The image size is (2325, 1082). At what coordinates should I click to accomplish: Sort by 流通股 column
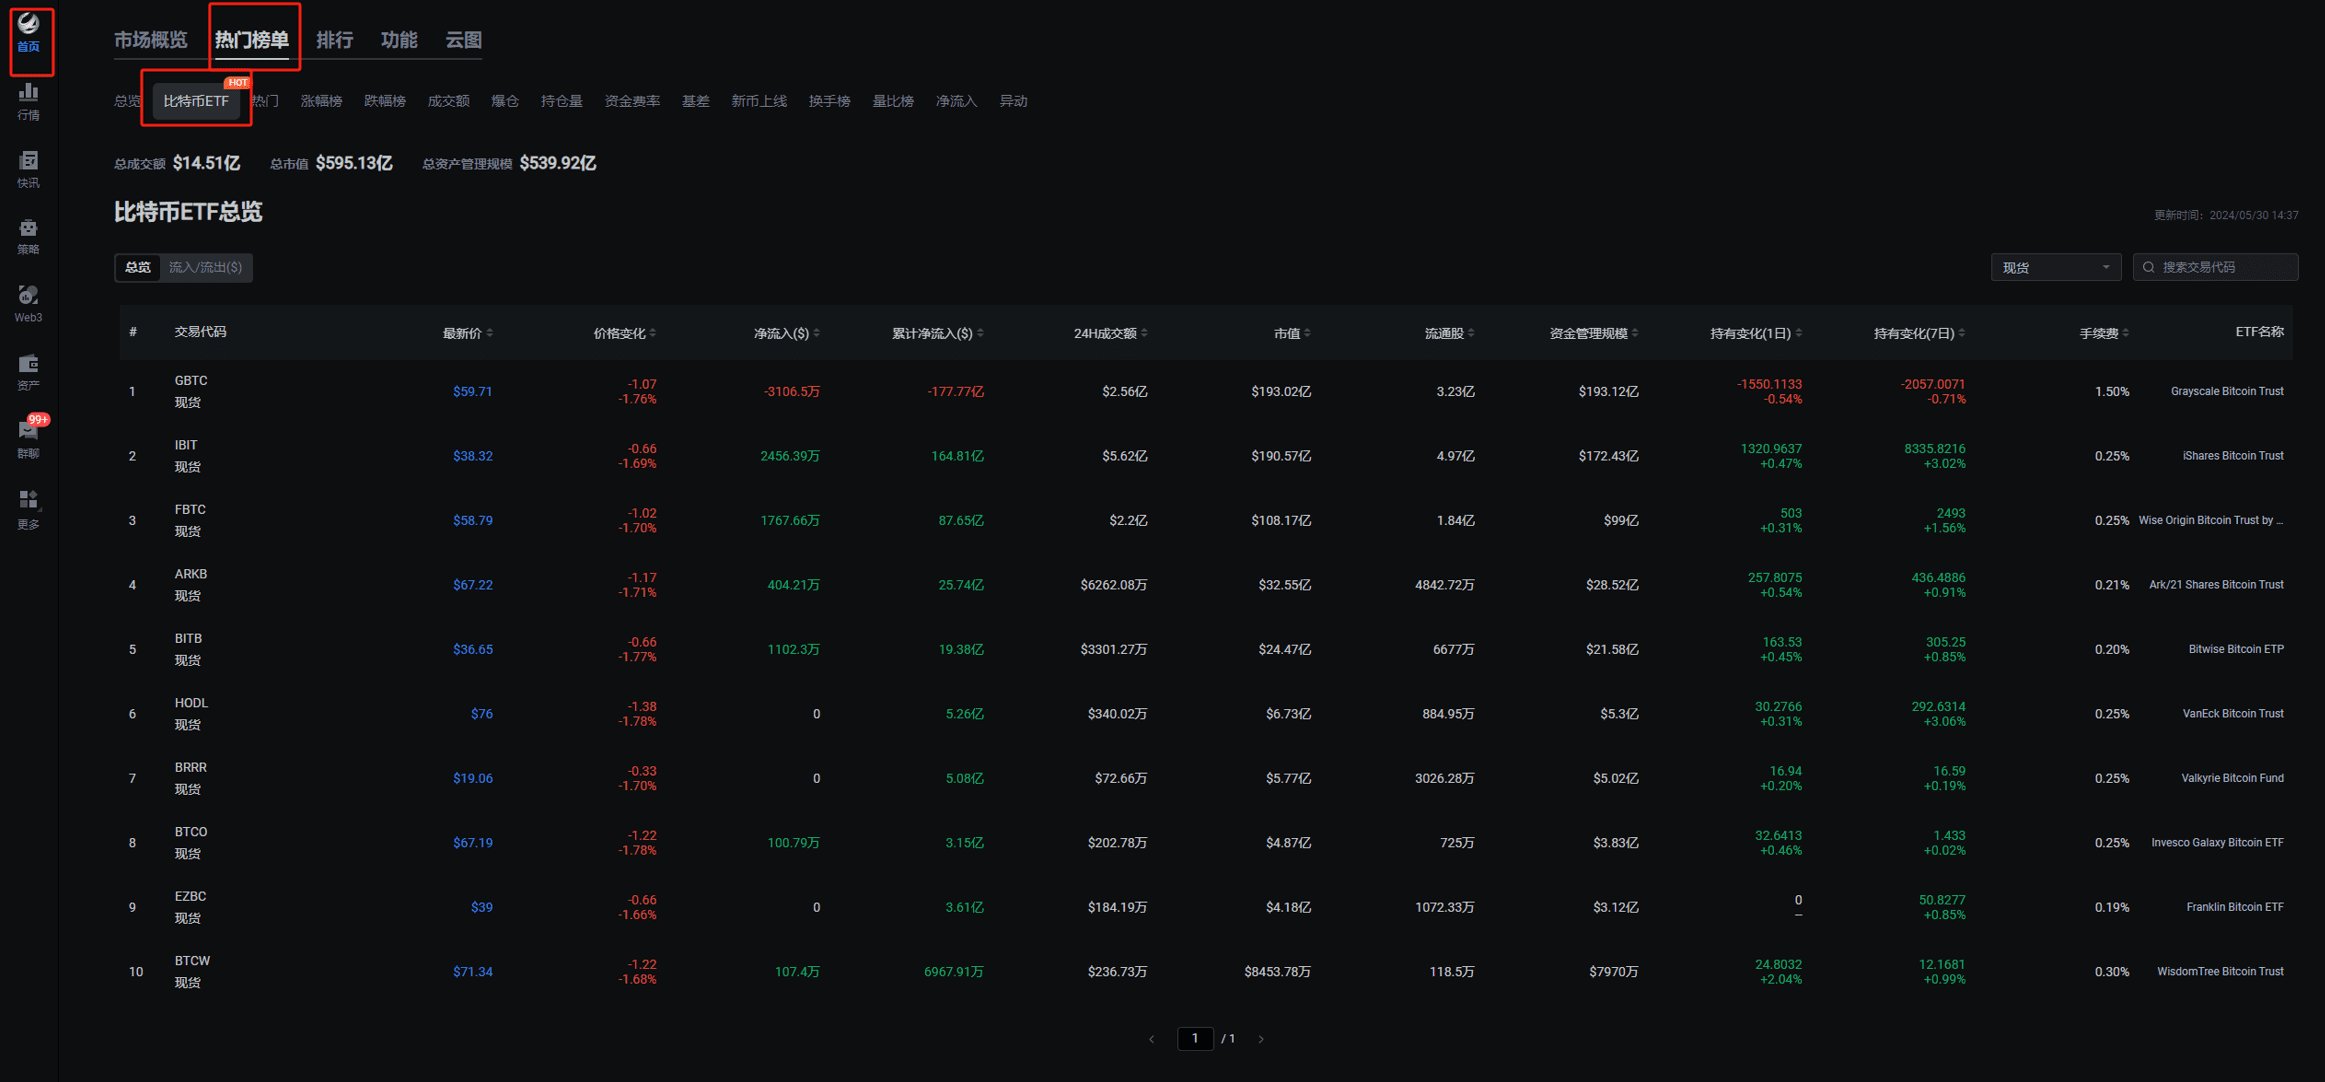1449,333
